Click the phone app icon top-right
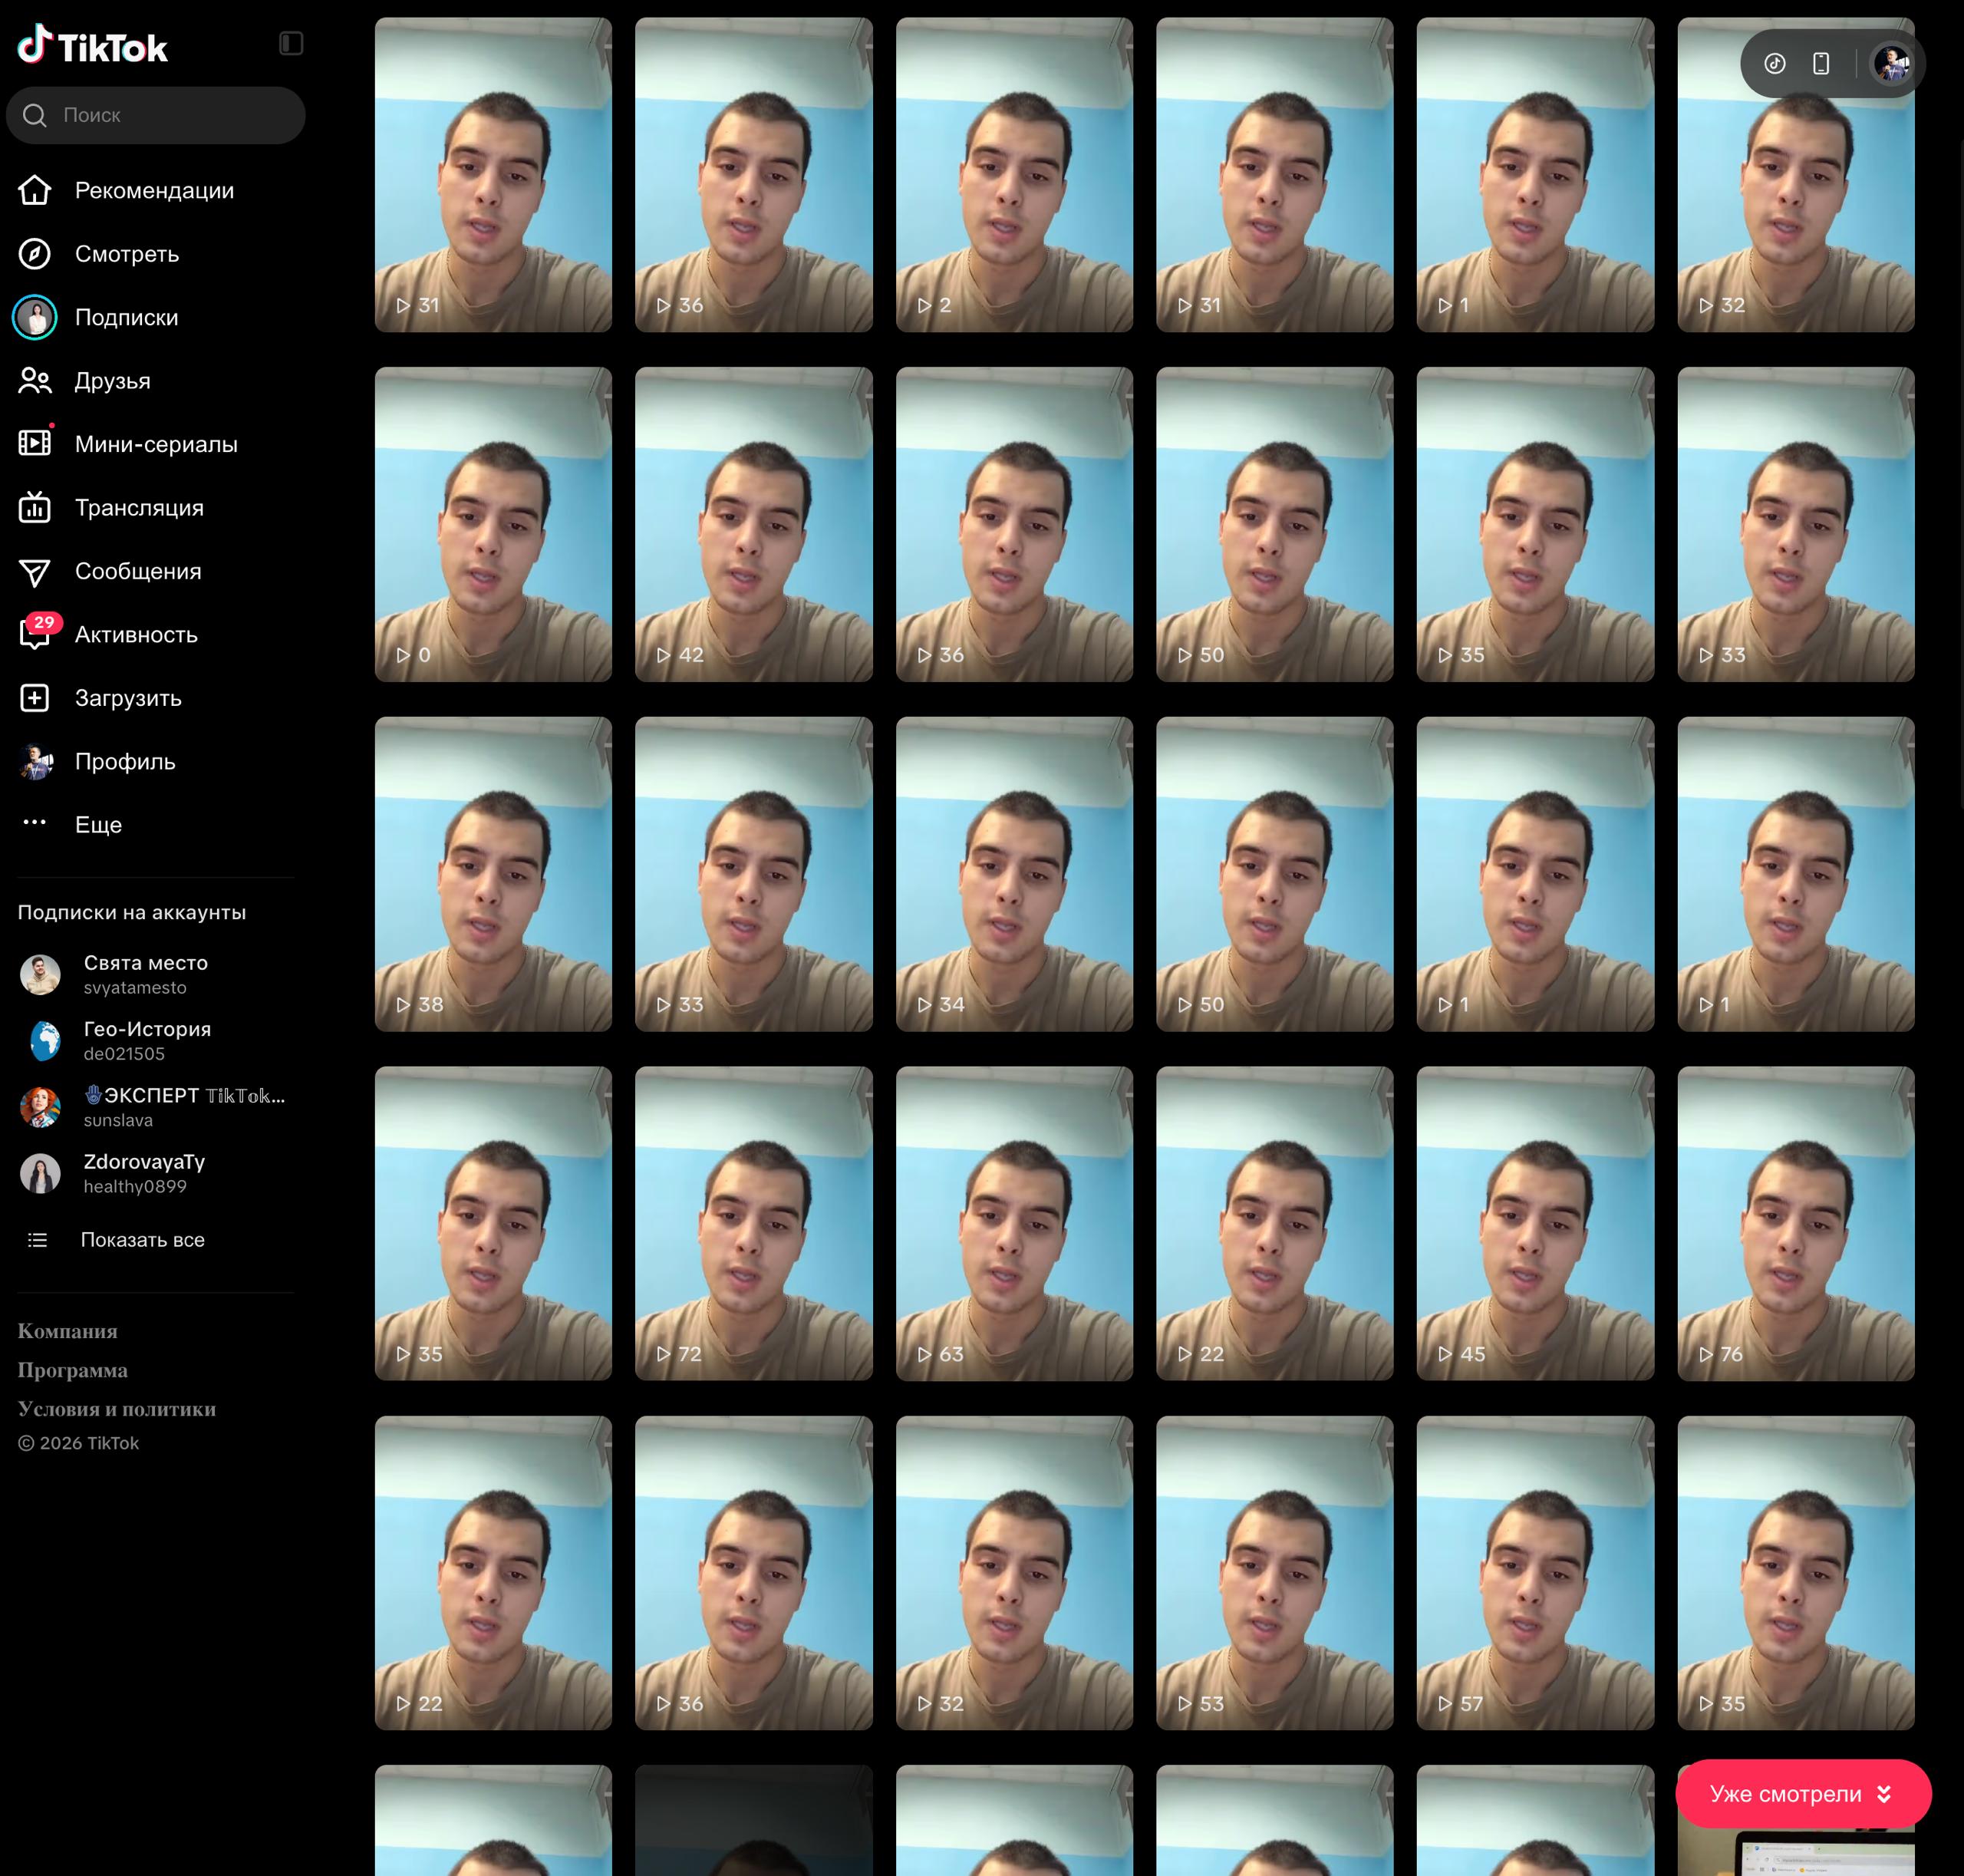 [x=1821, y=64]
